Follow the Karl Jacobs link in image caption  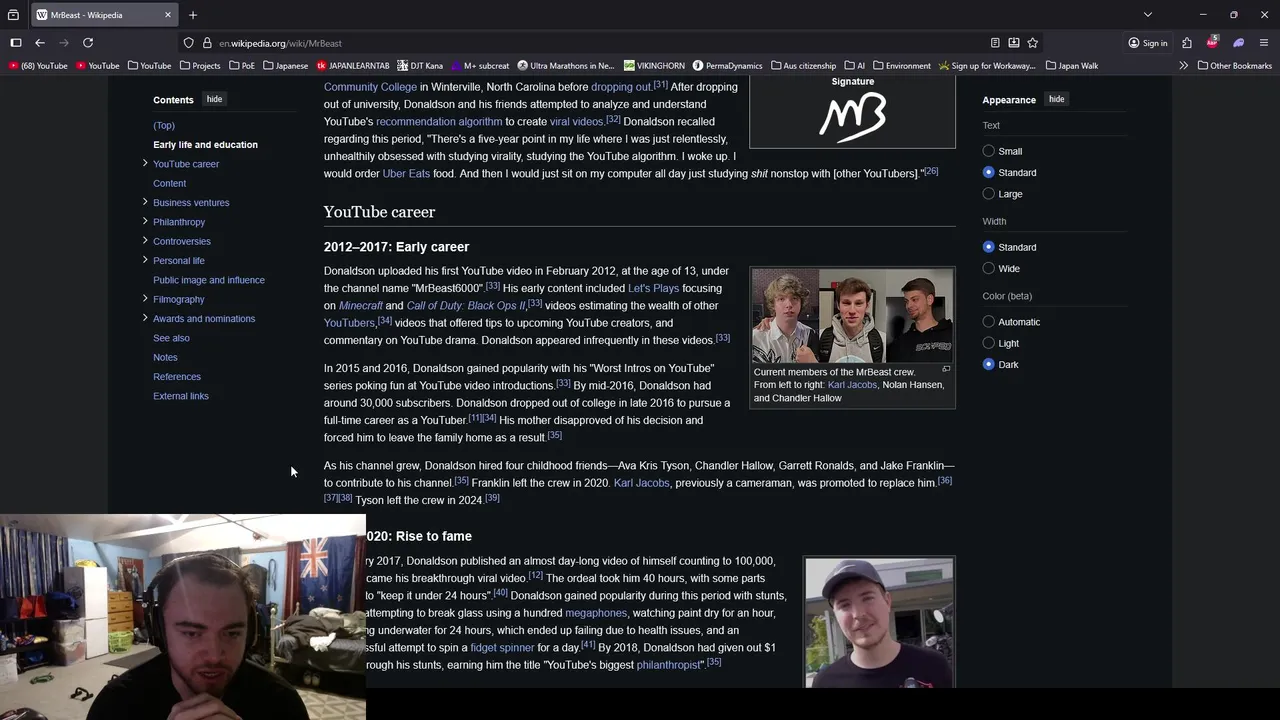[x=852, y=385]
